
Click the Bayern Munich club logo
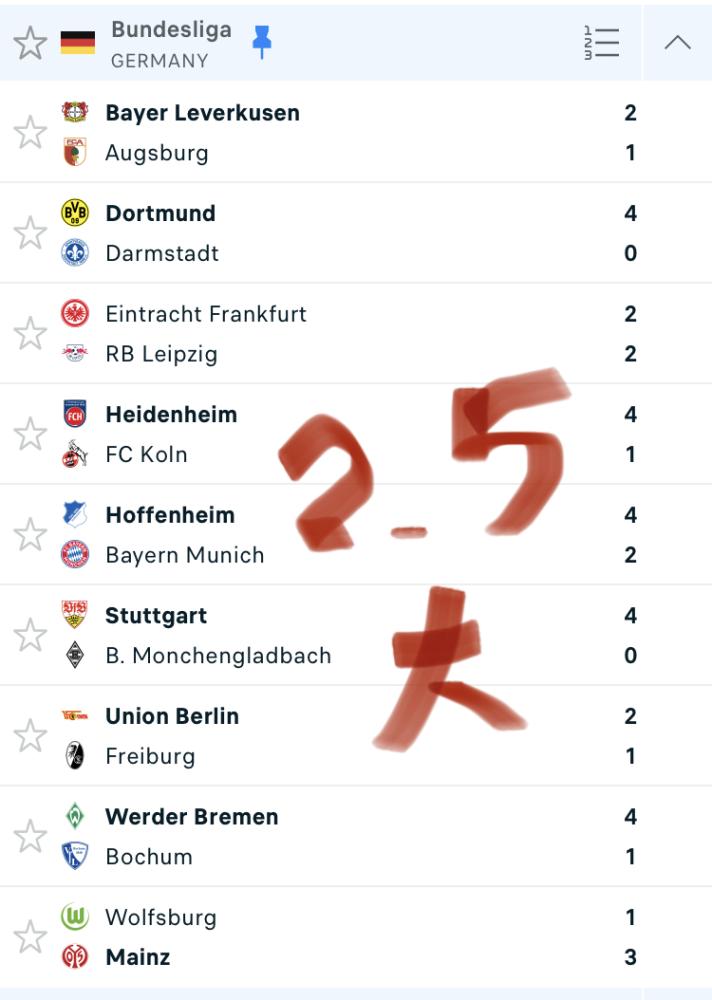75,554
